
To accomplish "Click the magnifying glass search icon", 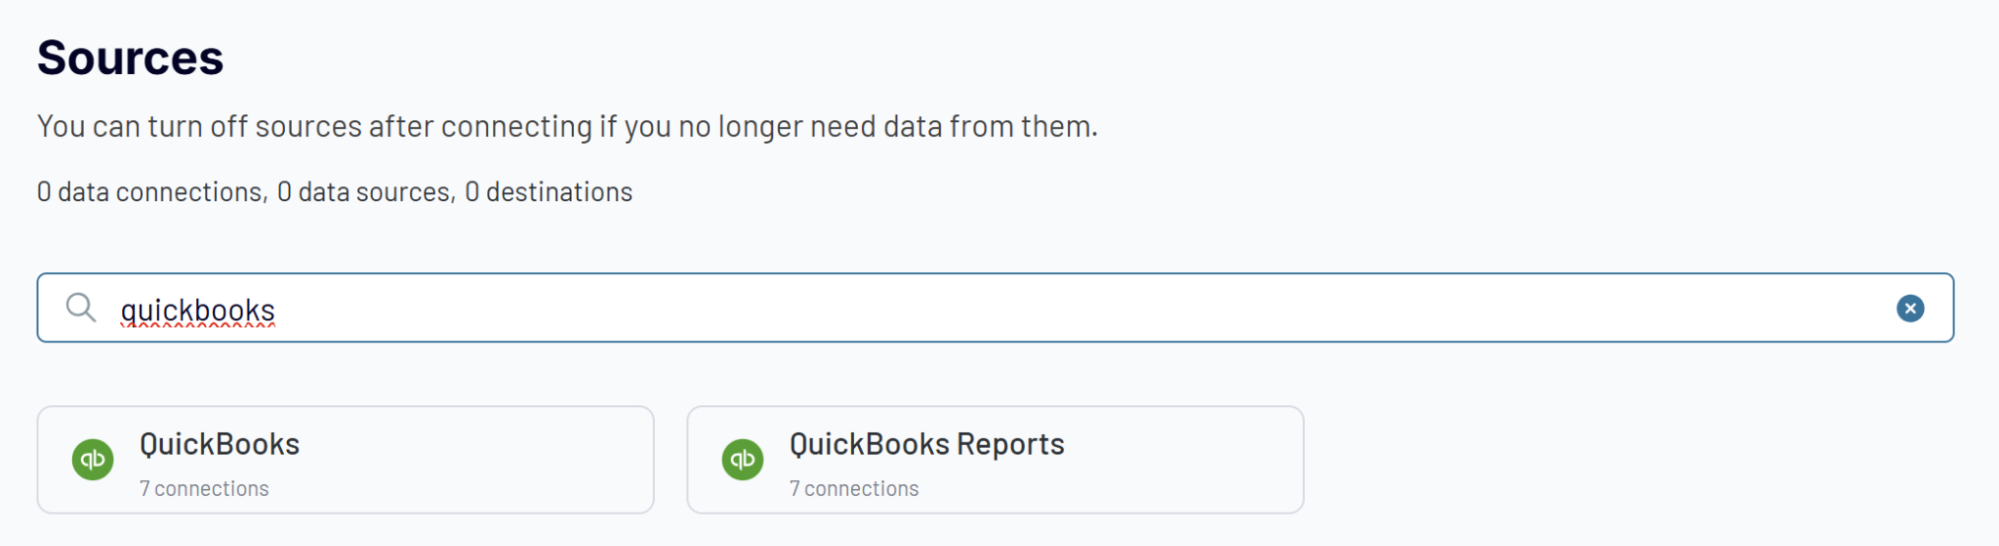I will point(80,308).
